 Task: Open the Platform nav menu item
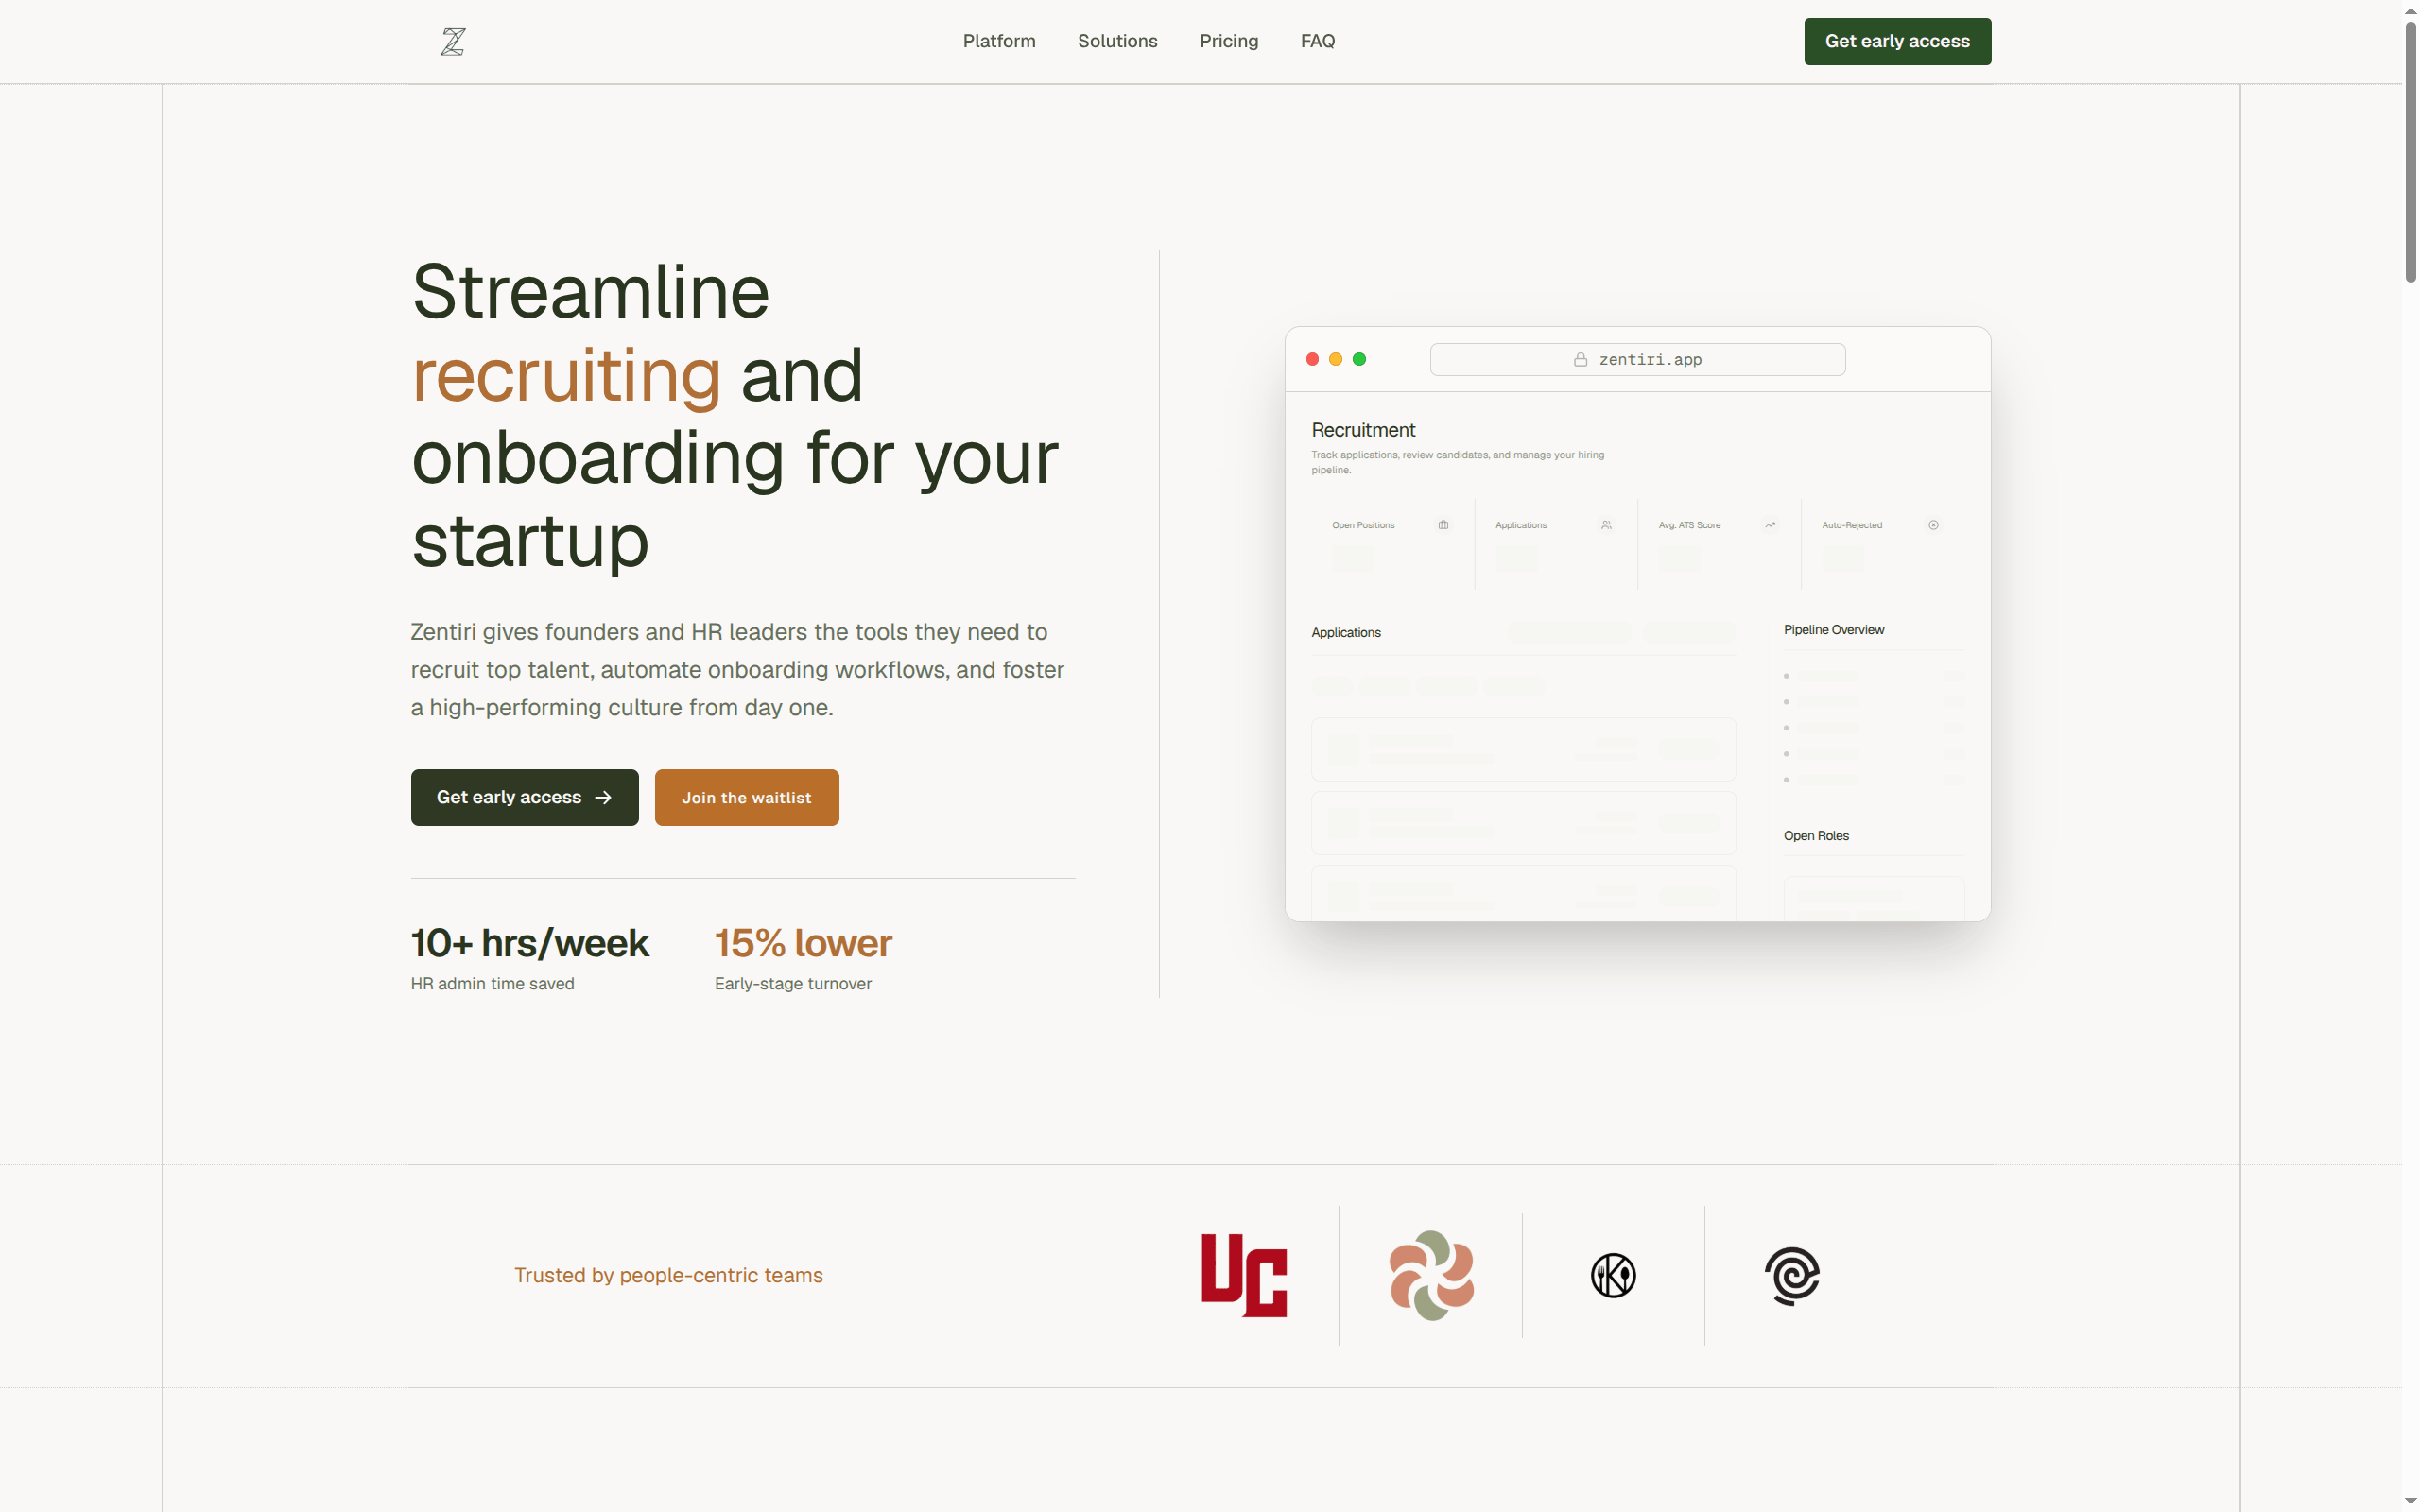(999, 41)
